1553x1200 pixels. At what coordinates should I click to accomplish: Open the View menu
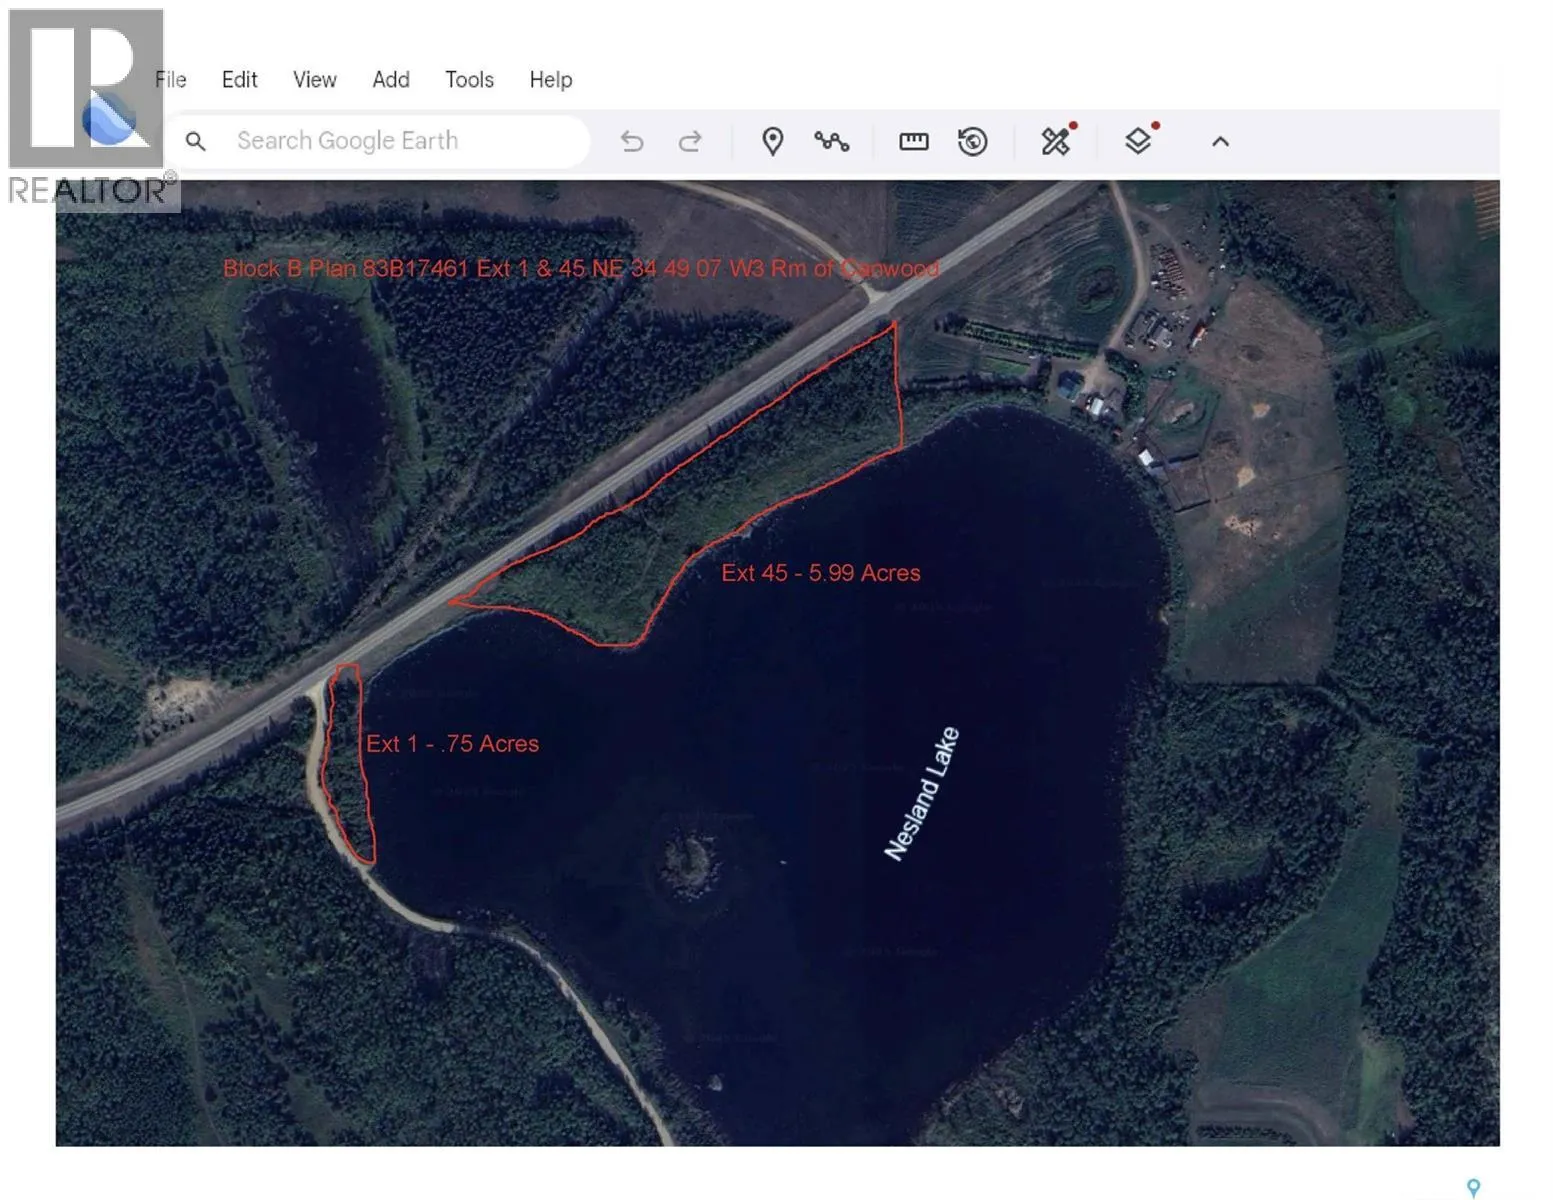[x=314, y=80]
